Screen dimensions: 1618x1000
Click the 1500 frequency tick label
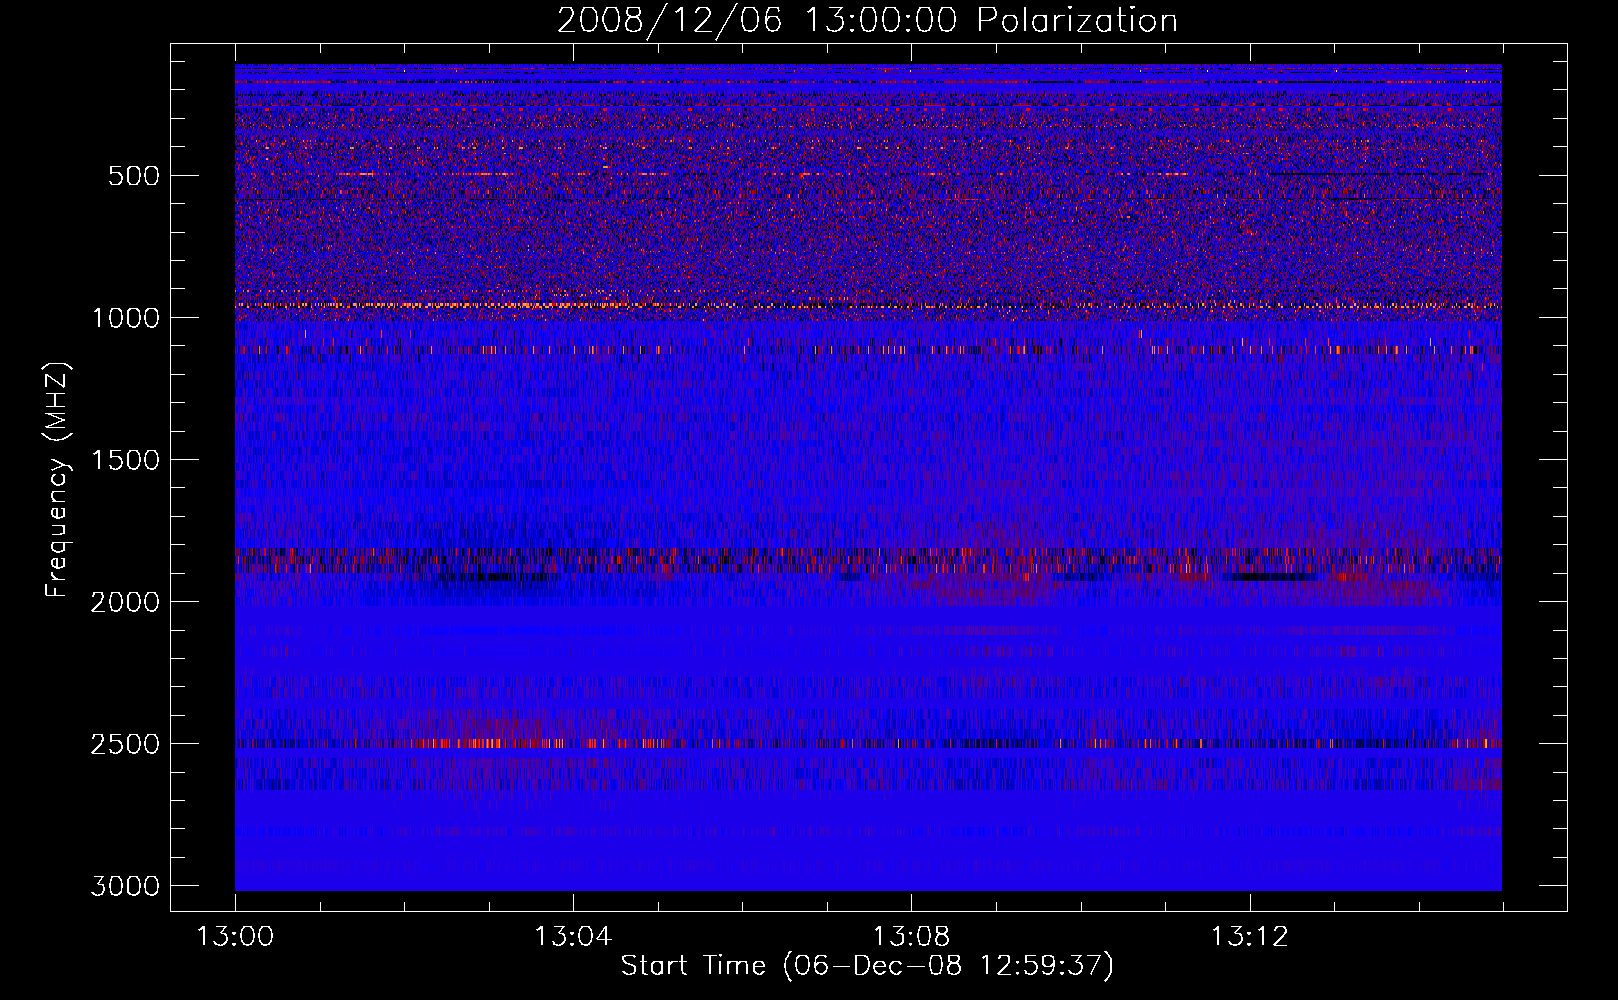tap(125, 460)
